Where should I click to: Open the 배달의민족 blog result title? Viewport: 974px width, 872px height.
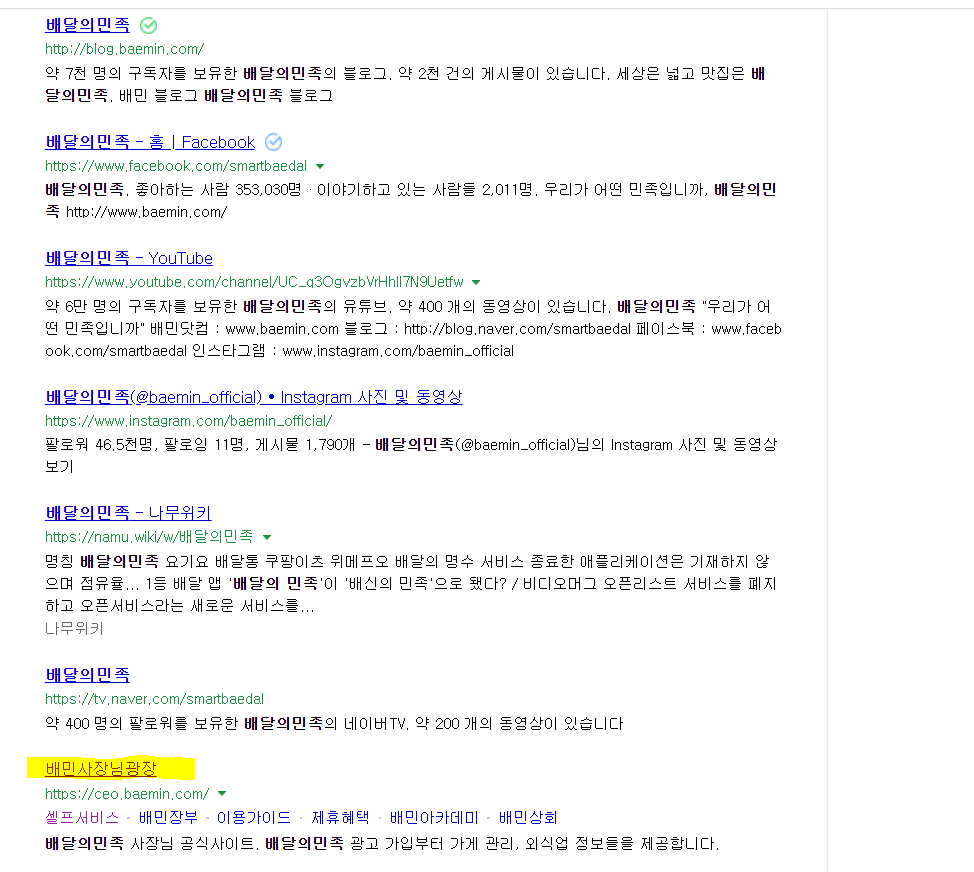[88, 25]
